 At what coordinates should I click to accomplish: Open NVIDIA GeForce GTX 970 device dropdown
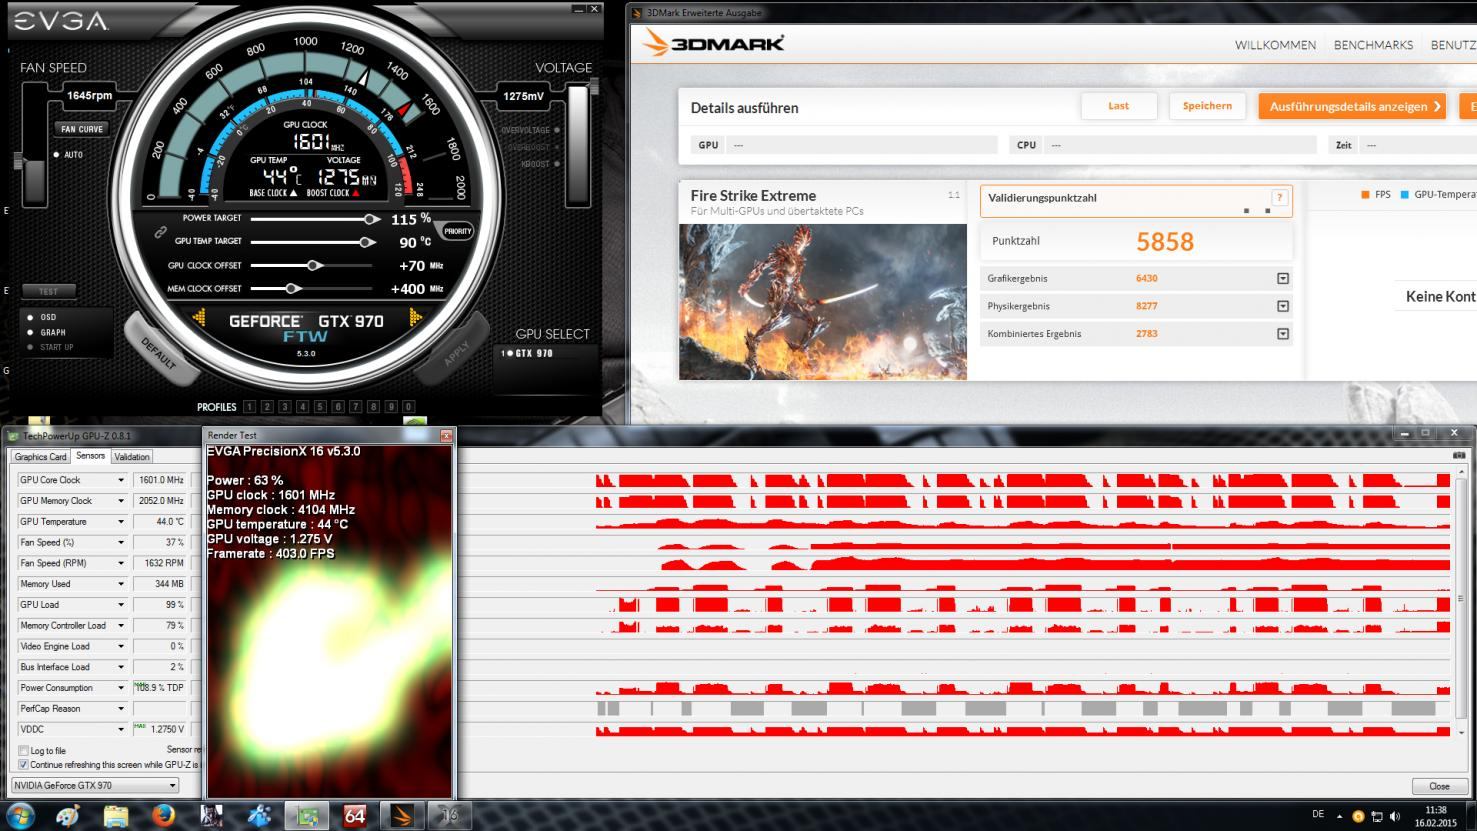coord(94,785)
